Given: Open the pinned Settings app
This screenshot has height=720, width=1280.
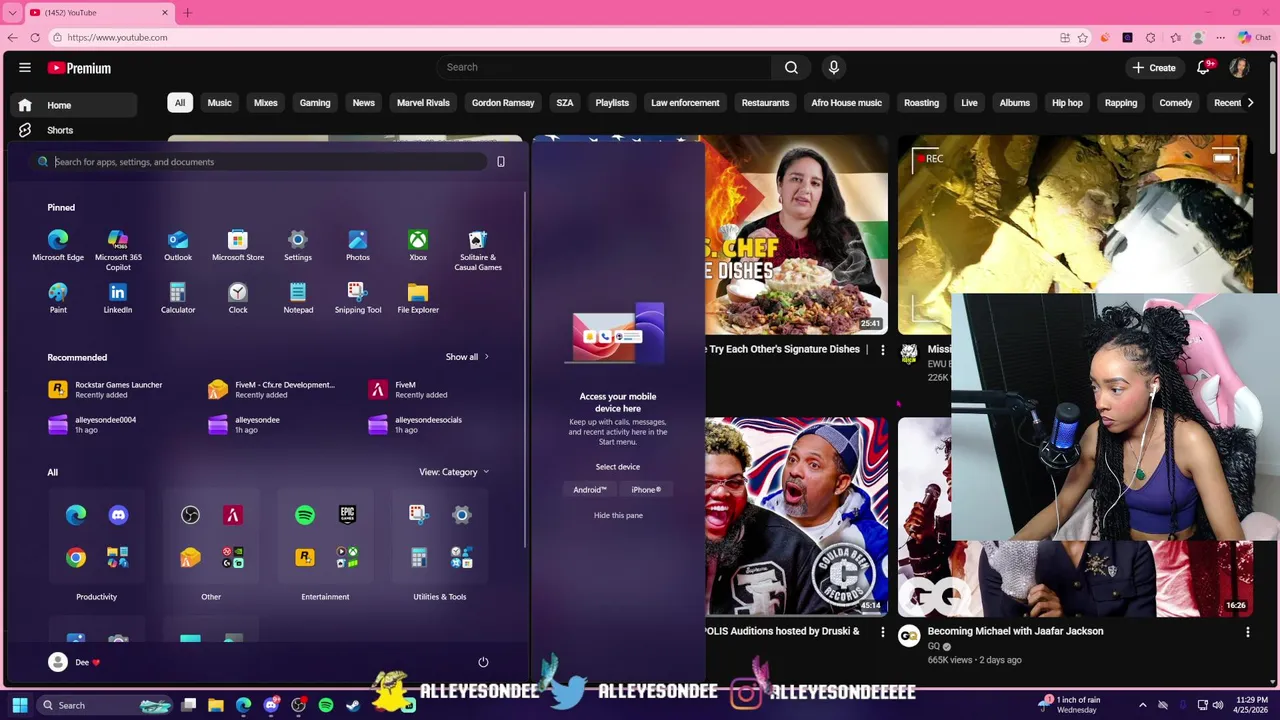Looking at the screenshot, I should [298, 246].
